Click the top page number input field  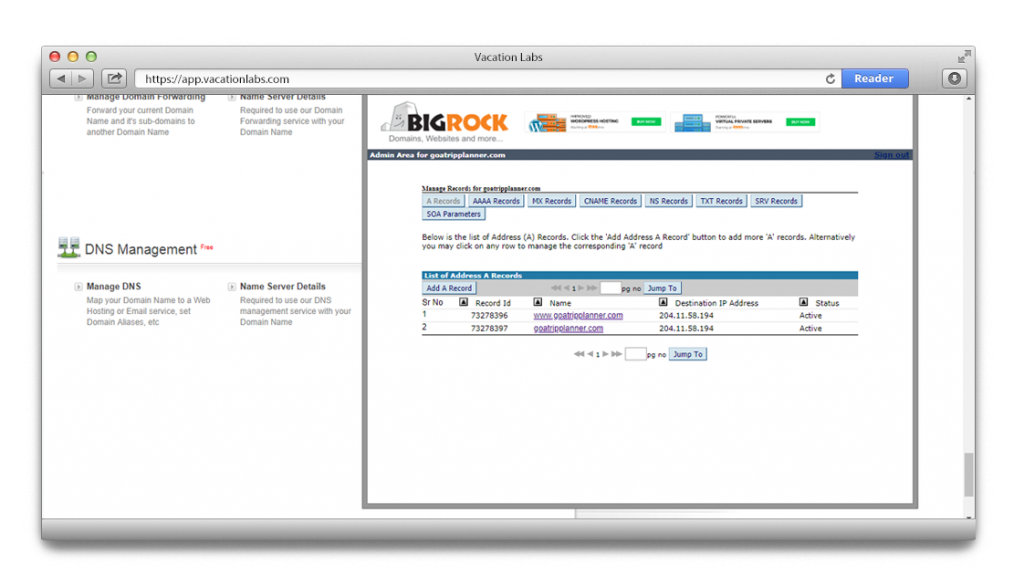tap(610, 288)
